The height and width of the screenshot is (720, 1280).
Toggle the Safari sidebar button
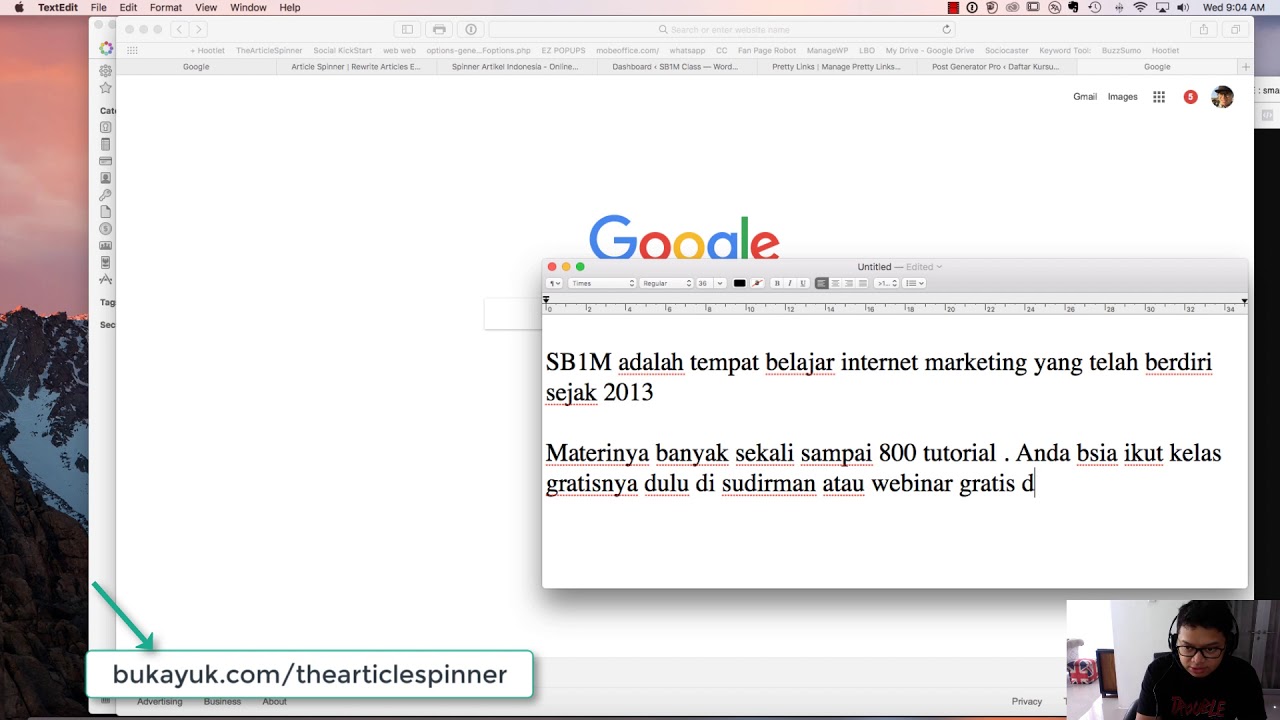(x=407, y=30)
